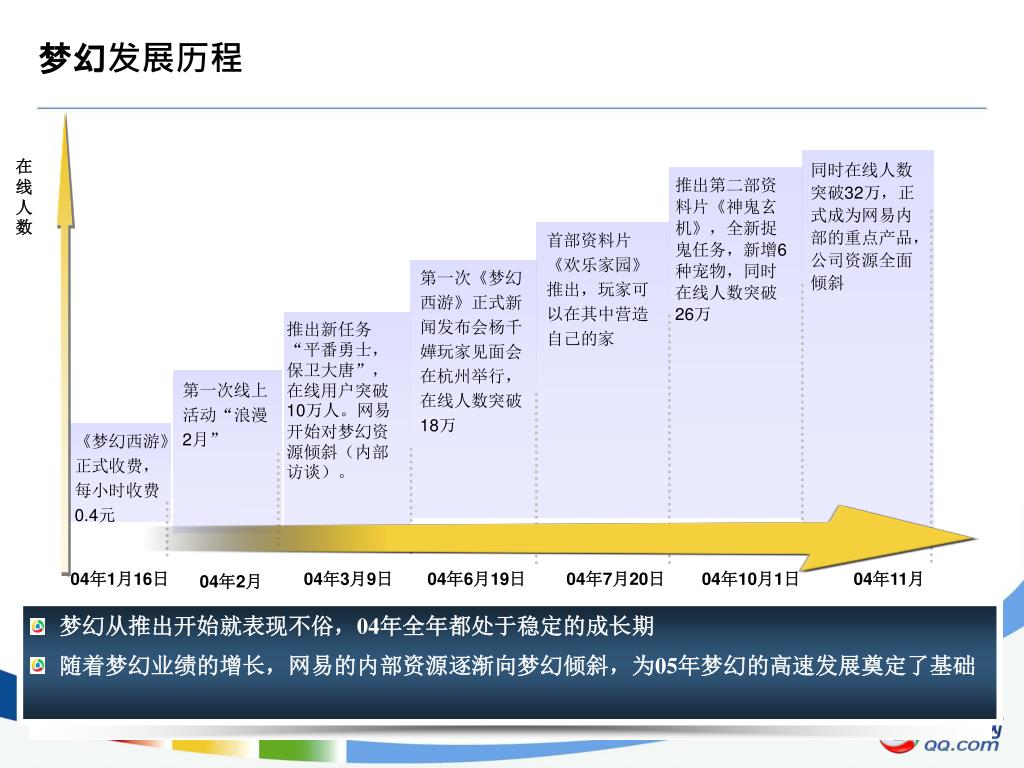The width and height of the screenshot is (1024, 768).
Task: Click the date label 04年7月20日
Action: tap(615, 579)
